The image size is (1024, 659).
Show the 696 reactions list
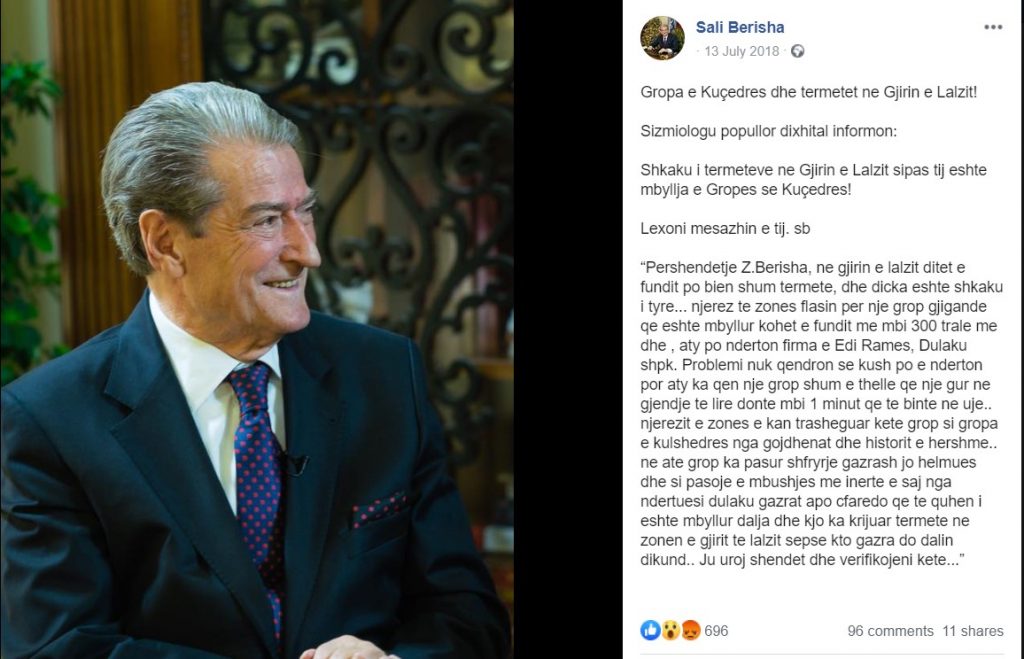coord(716,631)
